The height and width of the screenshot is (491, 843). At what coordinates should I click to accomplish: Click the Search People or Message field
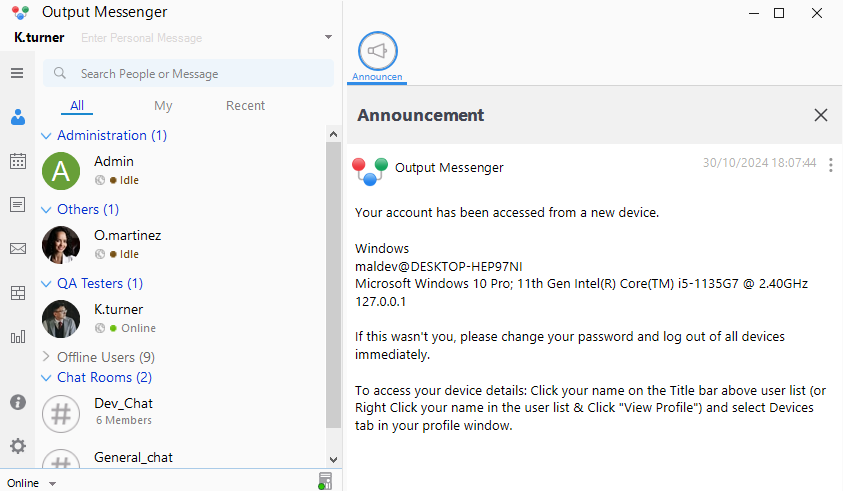click(188, 74)
